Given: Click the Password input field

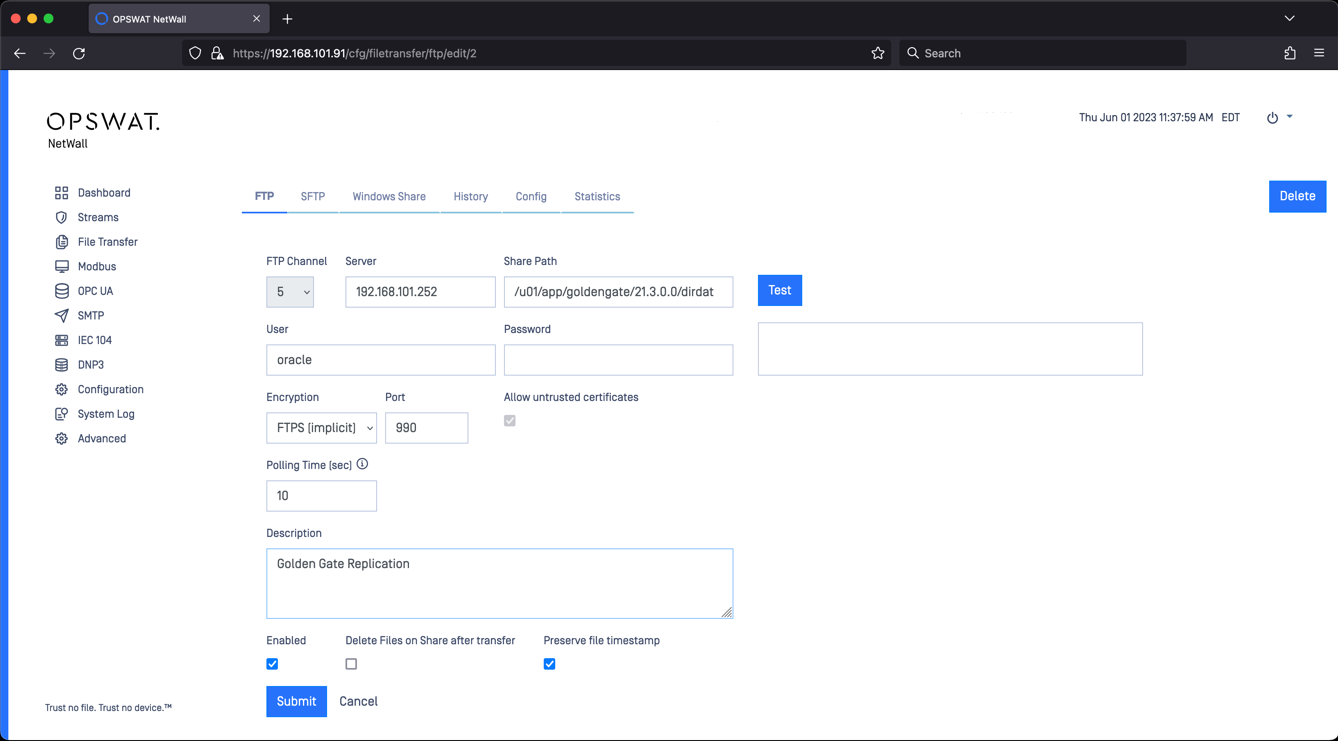Looking at the screenshot, I should click(618, 360).
